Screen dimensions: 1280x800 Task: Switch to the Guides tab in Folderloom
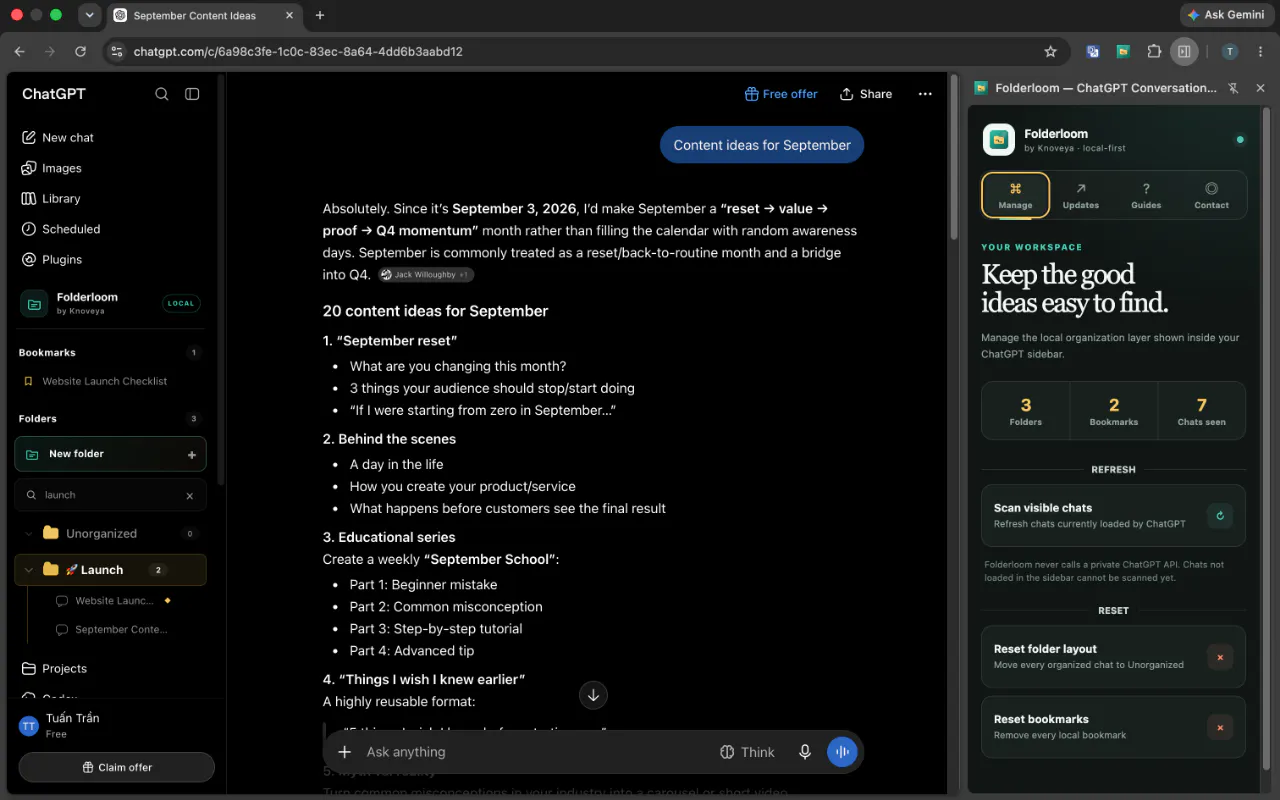click(x=1146, y=195)
